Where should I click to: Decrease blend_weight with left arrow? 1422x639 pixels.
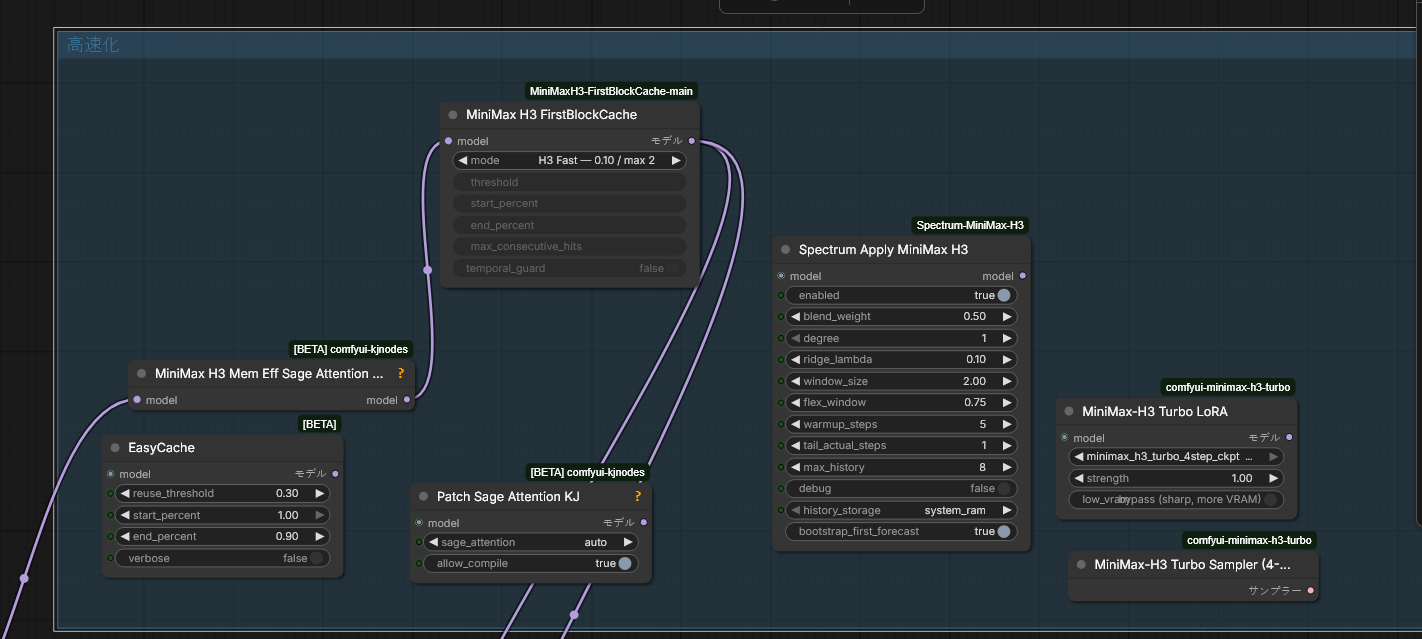pos(795,317)
